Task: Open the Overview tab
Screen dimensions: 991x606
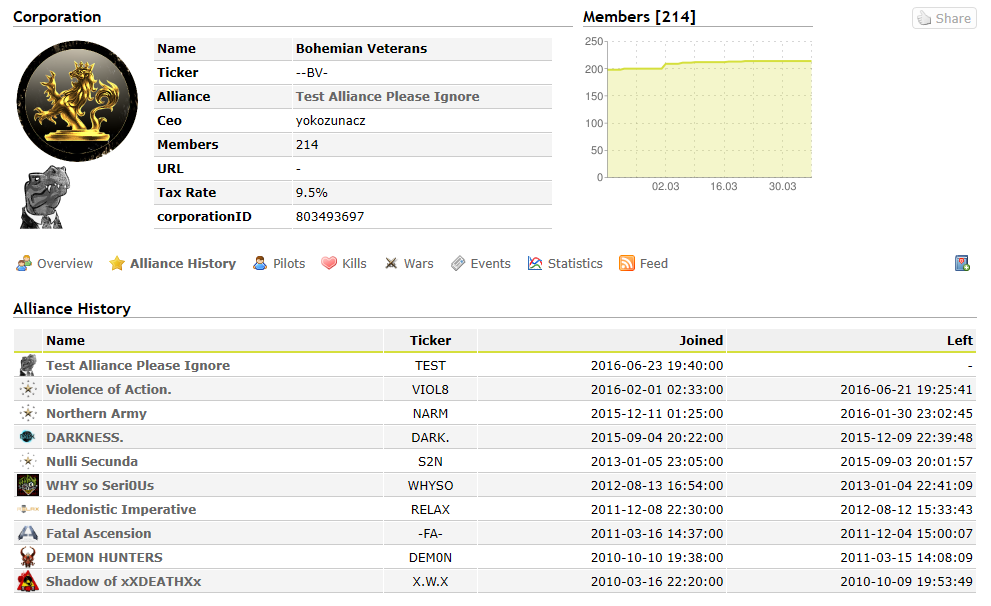Action: [54, 264]
